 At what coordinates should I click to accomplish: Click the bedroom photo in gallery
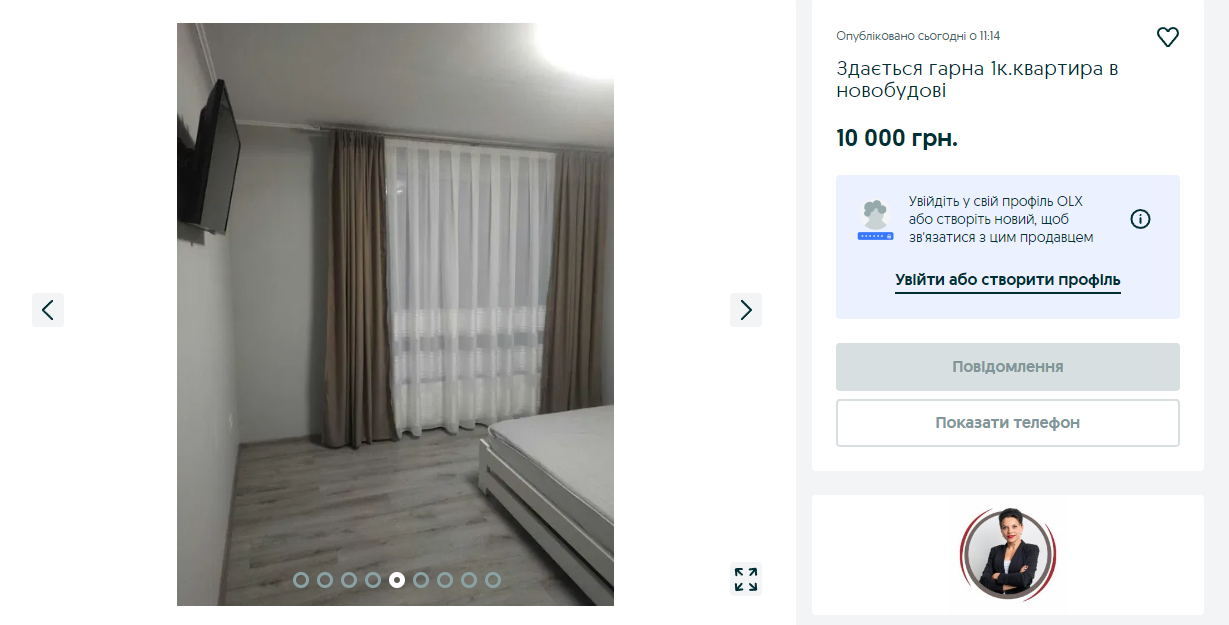pyautogui.click(x=395, y=314)
